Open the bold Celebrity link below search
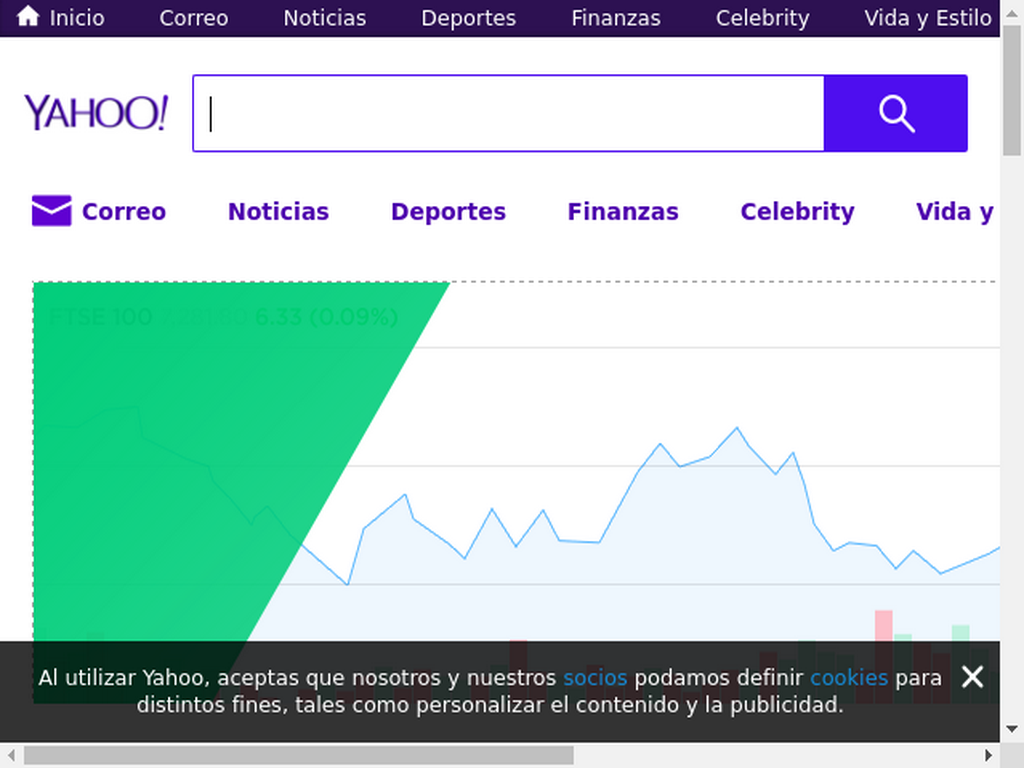1024x768 pixels. (797, 212)
